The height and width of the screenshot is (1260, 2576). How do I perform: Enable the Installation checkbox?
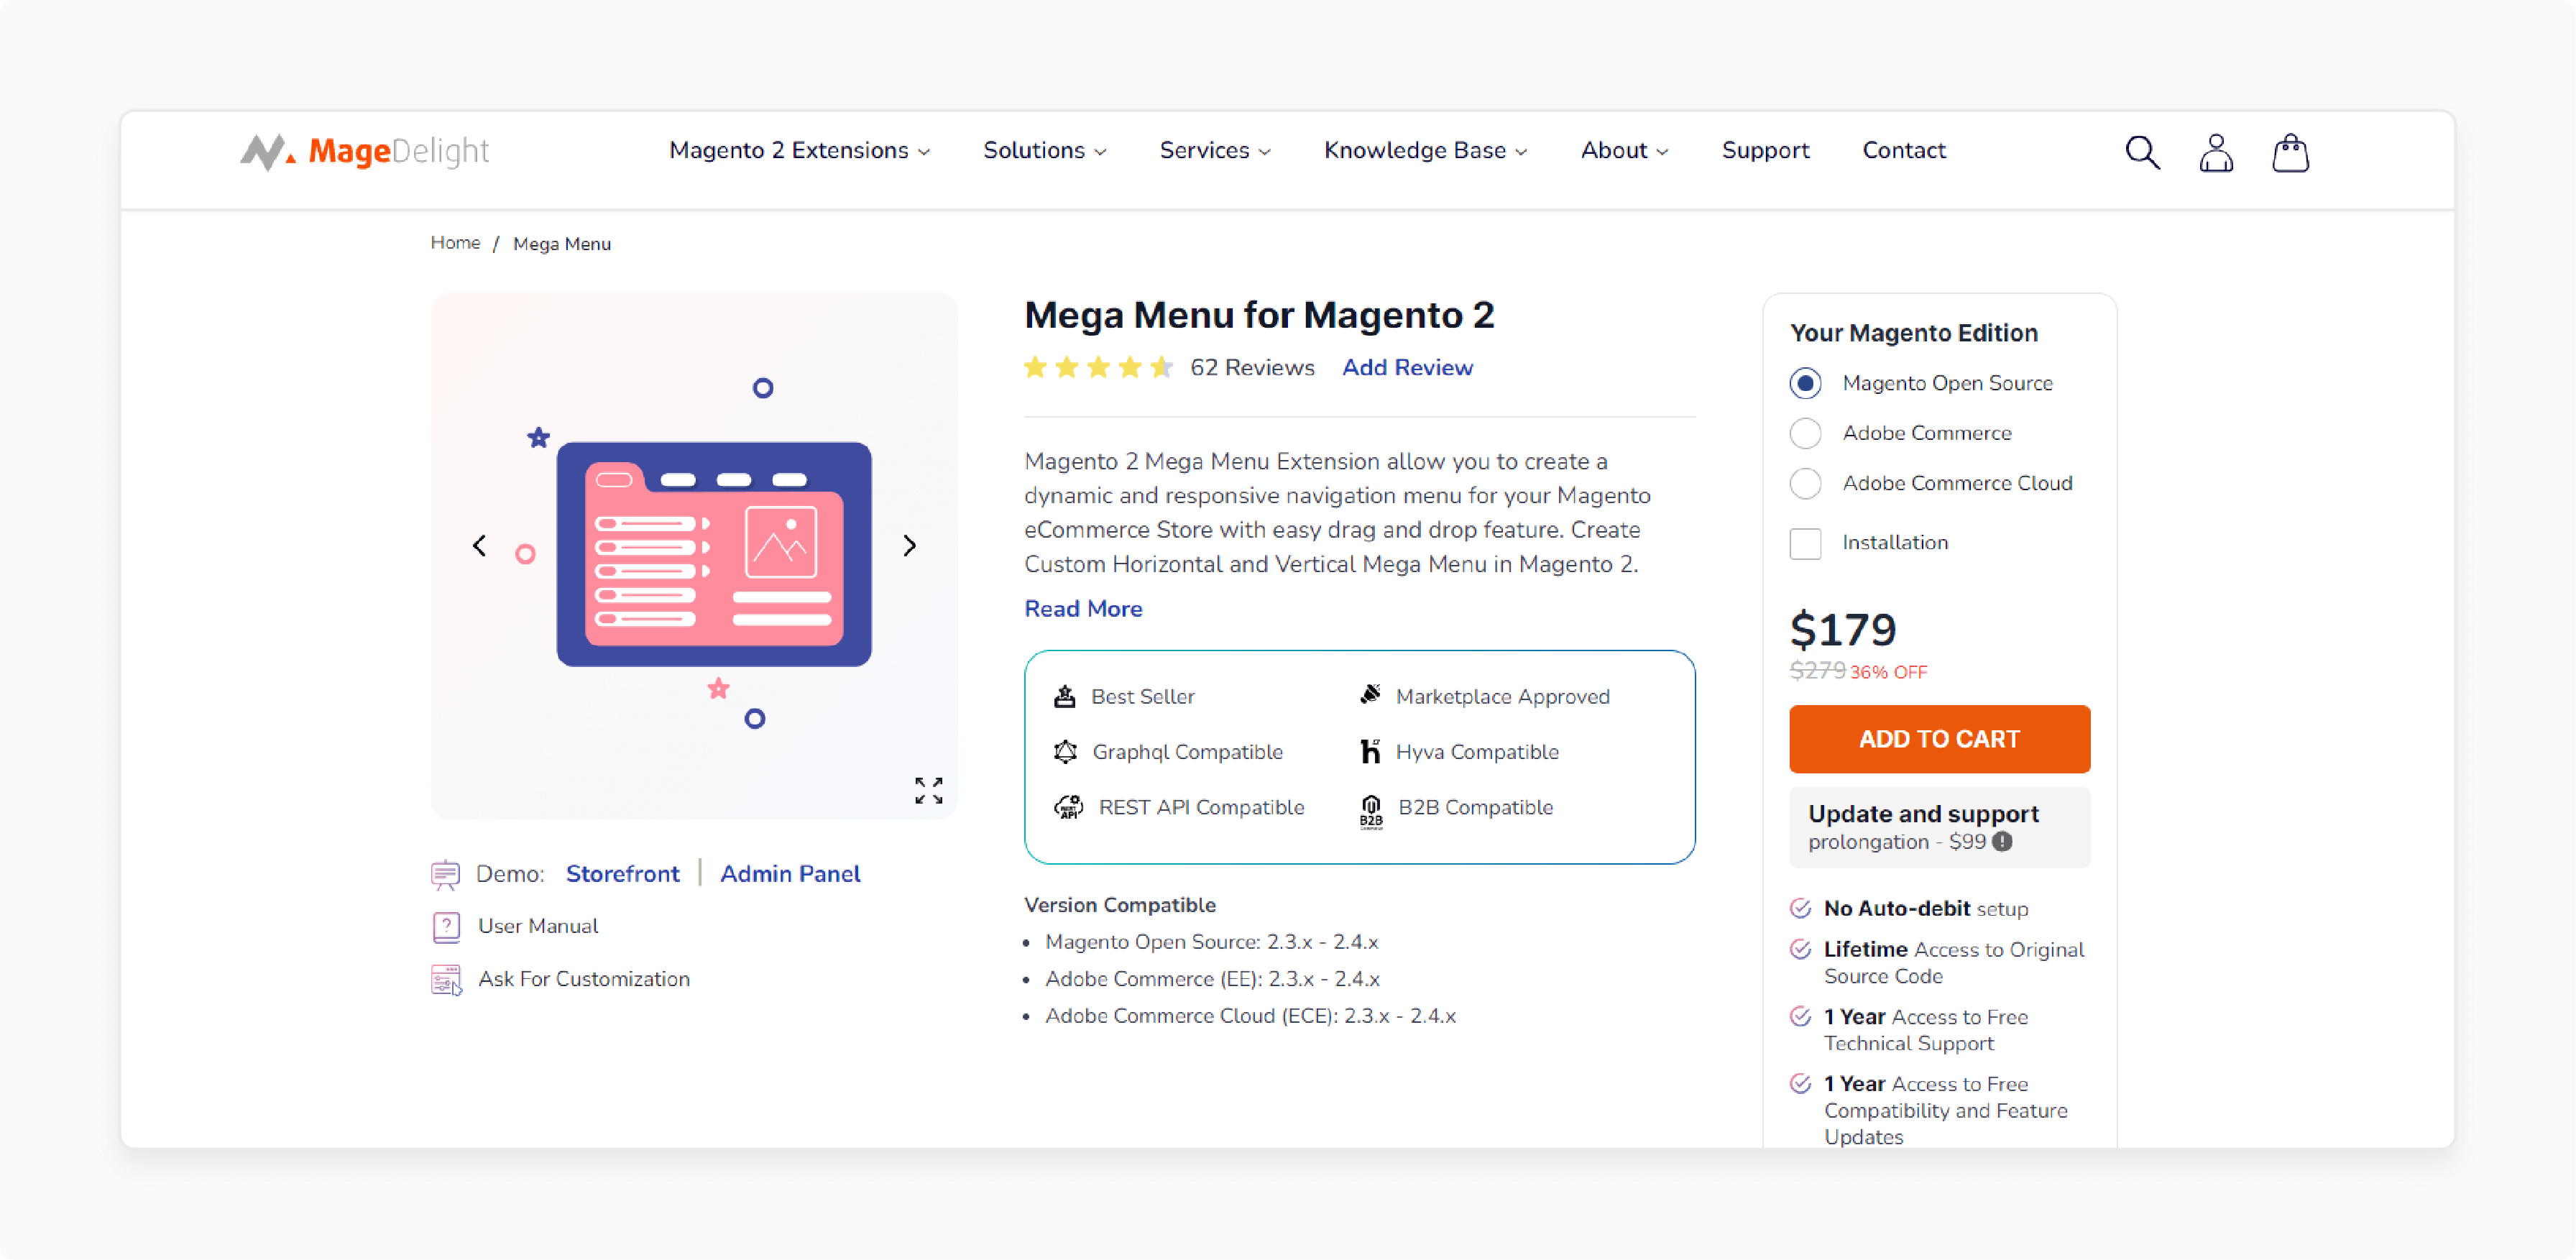pyautogui.click(x=1805, y=543)
